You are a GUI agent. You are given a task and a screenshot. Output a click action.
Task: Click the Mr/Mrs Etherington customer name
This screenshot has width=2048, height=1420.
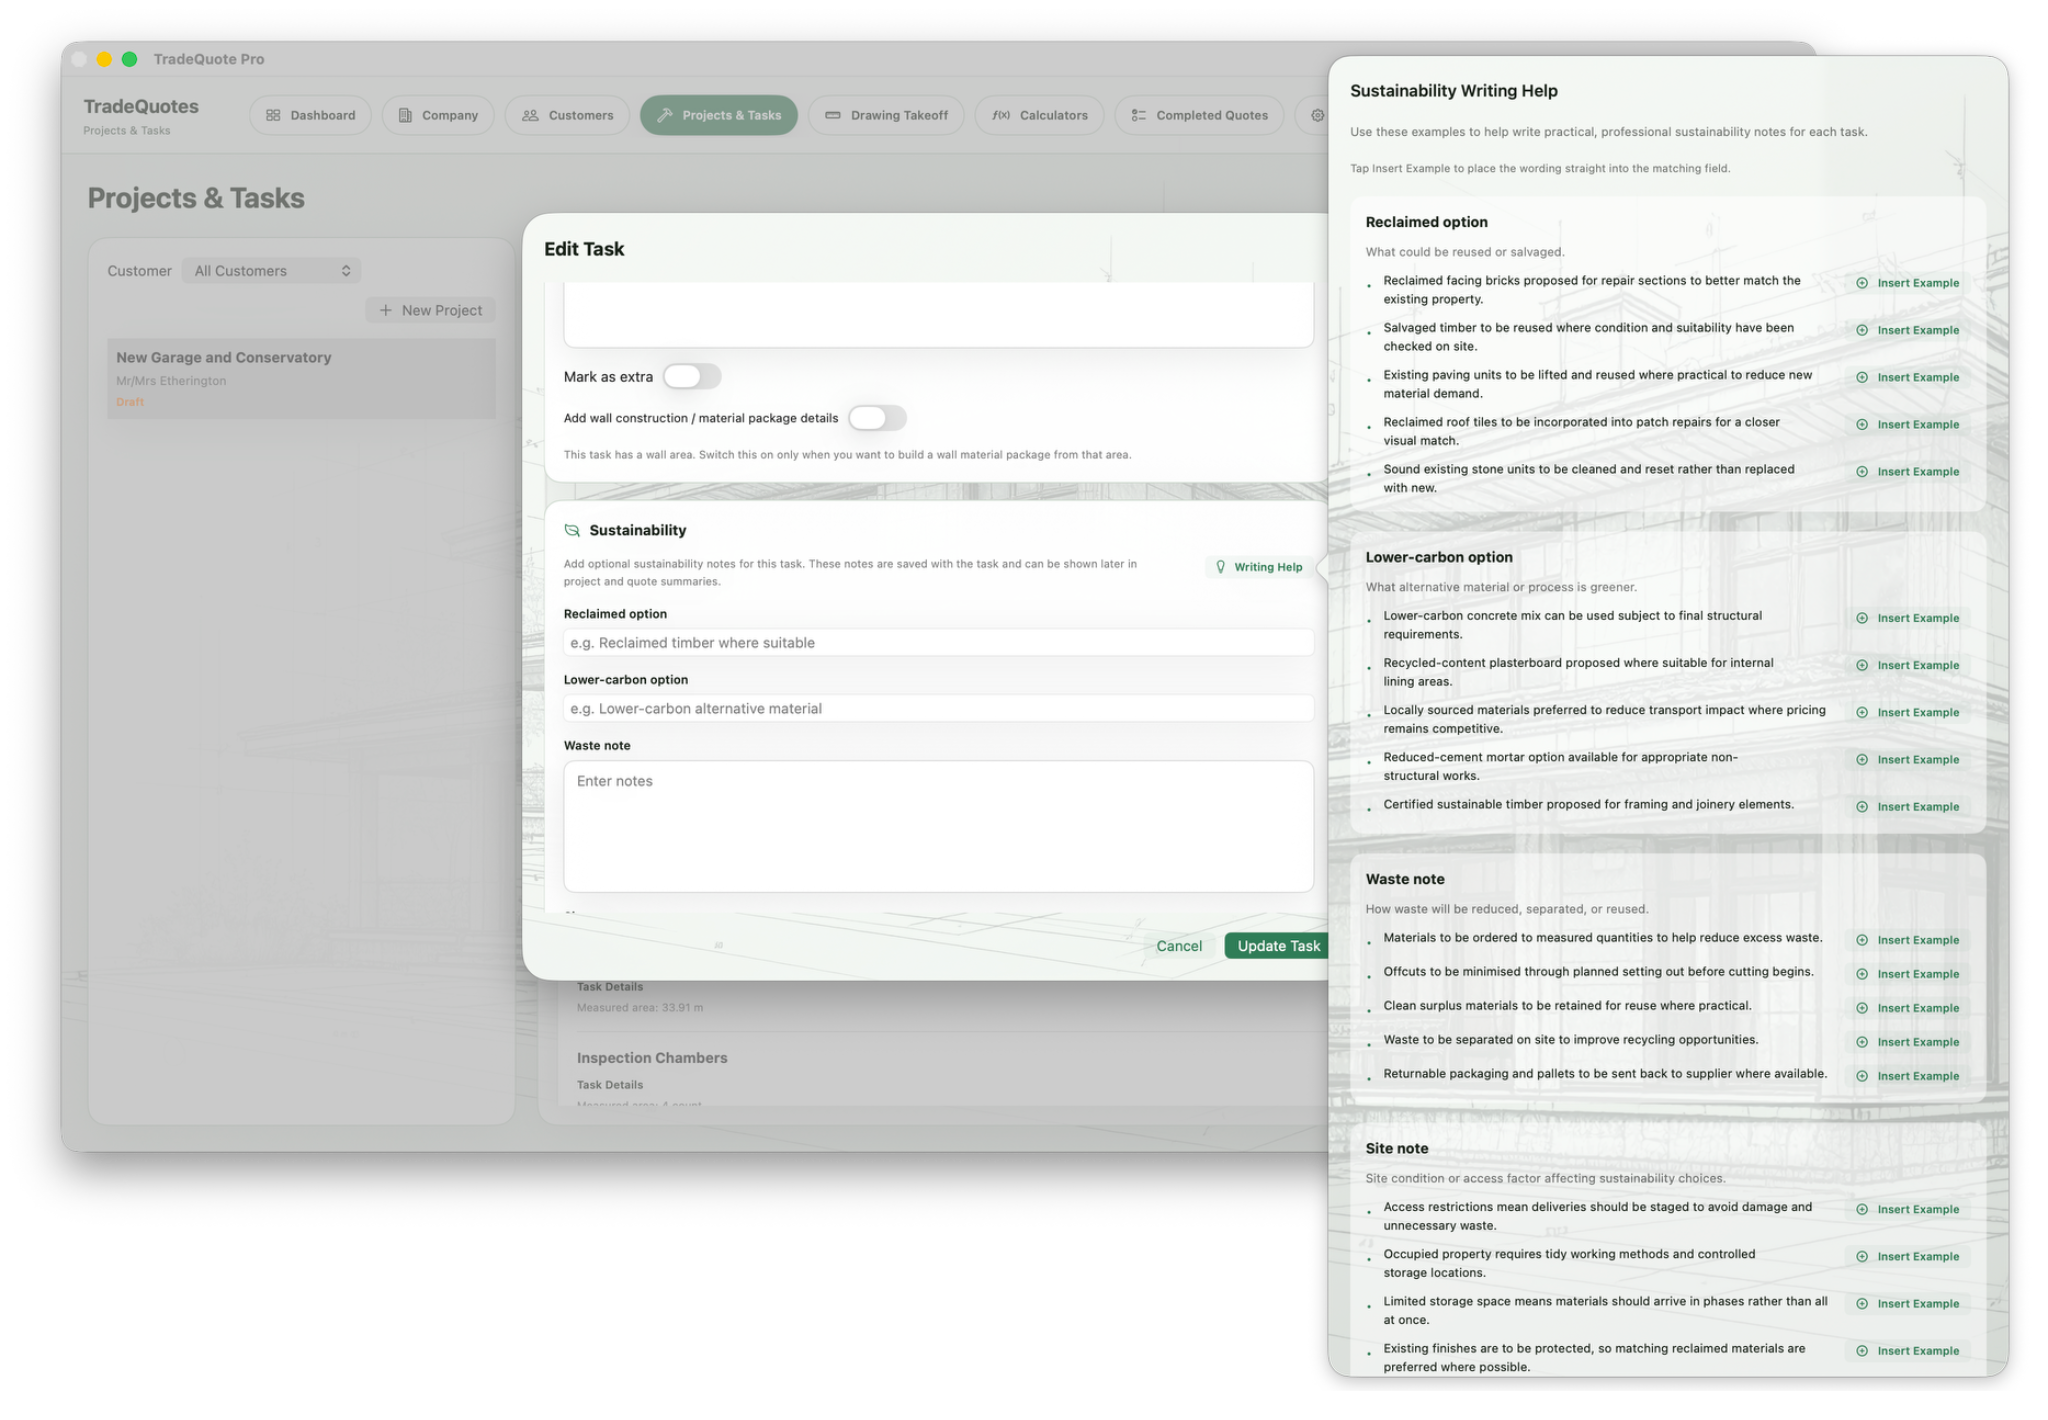171,381
